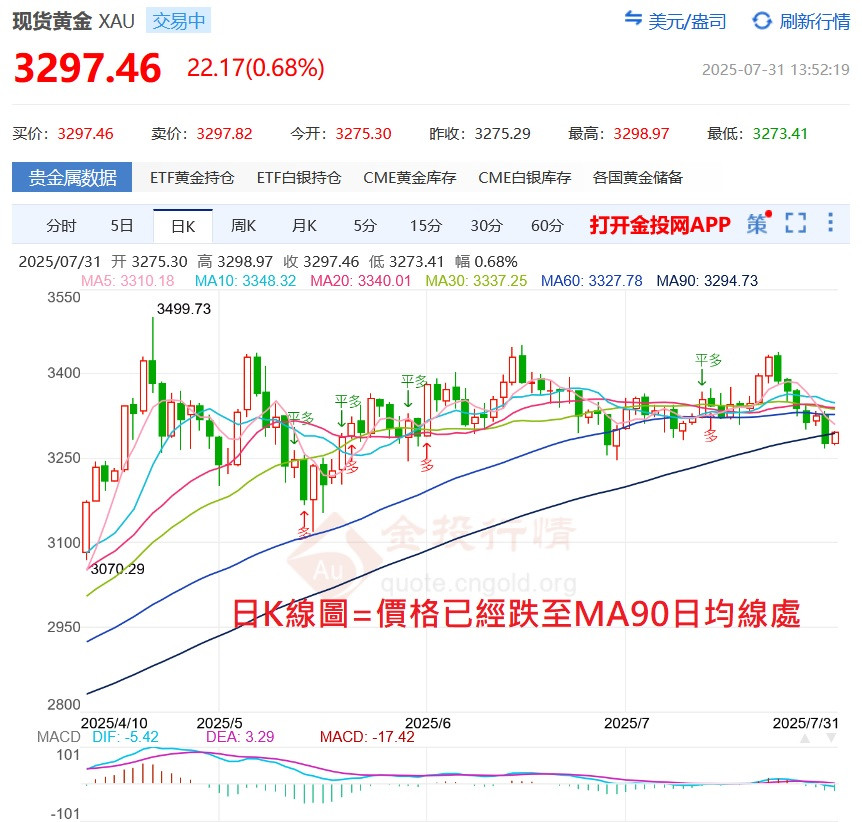Switch chart to 分时 view
The image size is (862, 822).
point(61,225)
